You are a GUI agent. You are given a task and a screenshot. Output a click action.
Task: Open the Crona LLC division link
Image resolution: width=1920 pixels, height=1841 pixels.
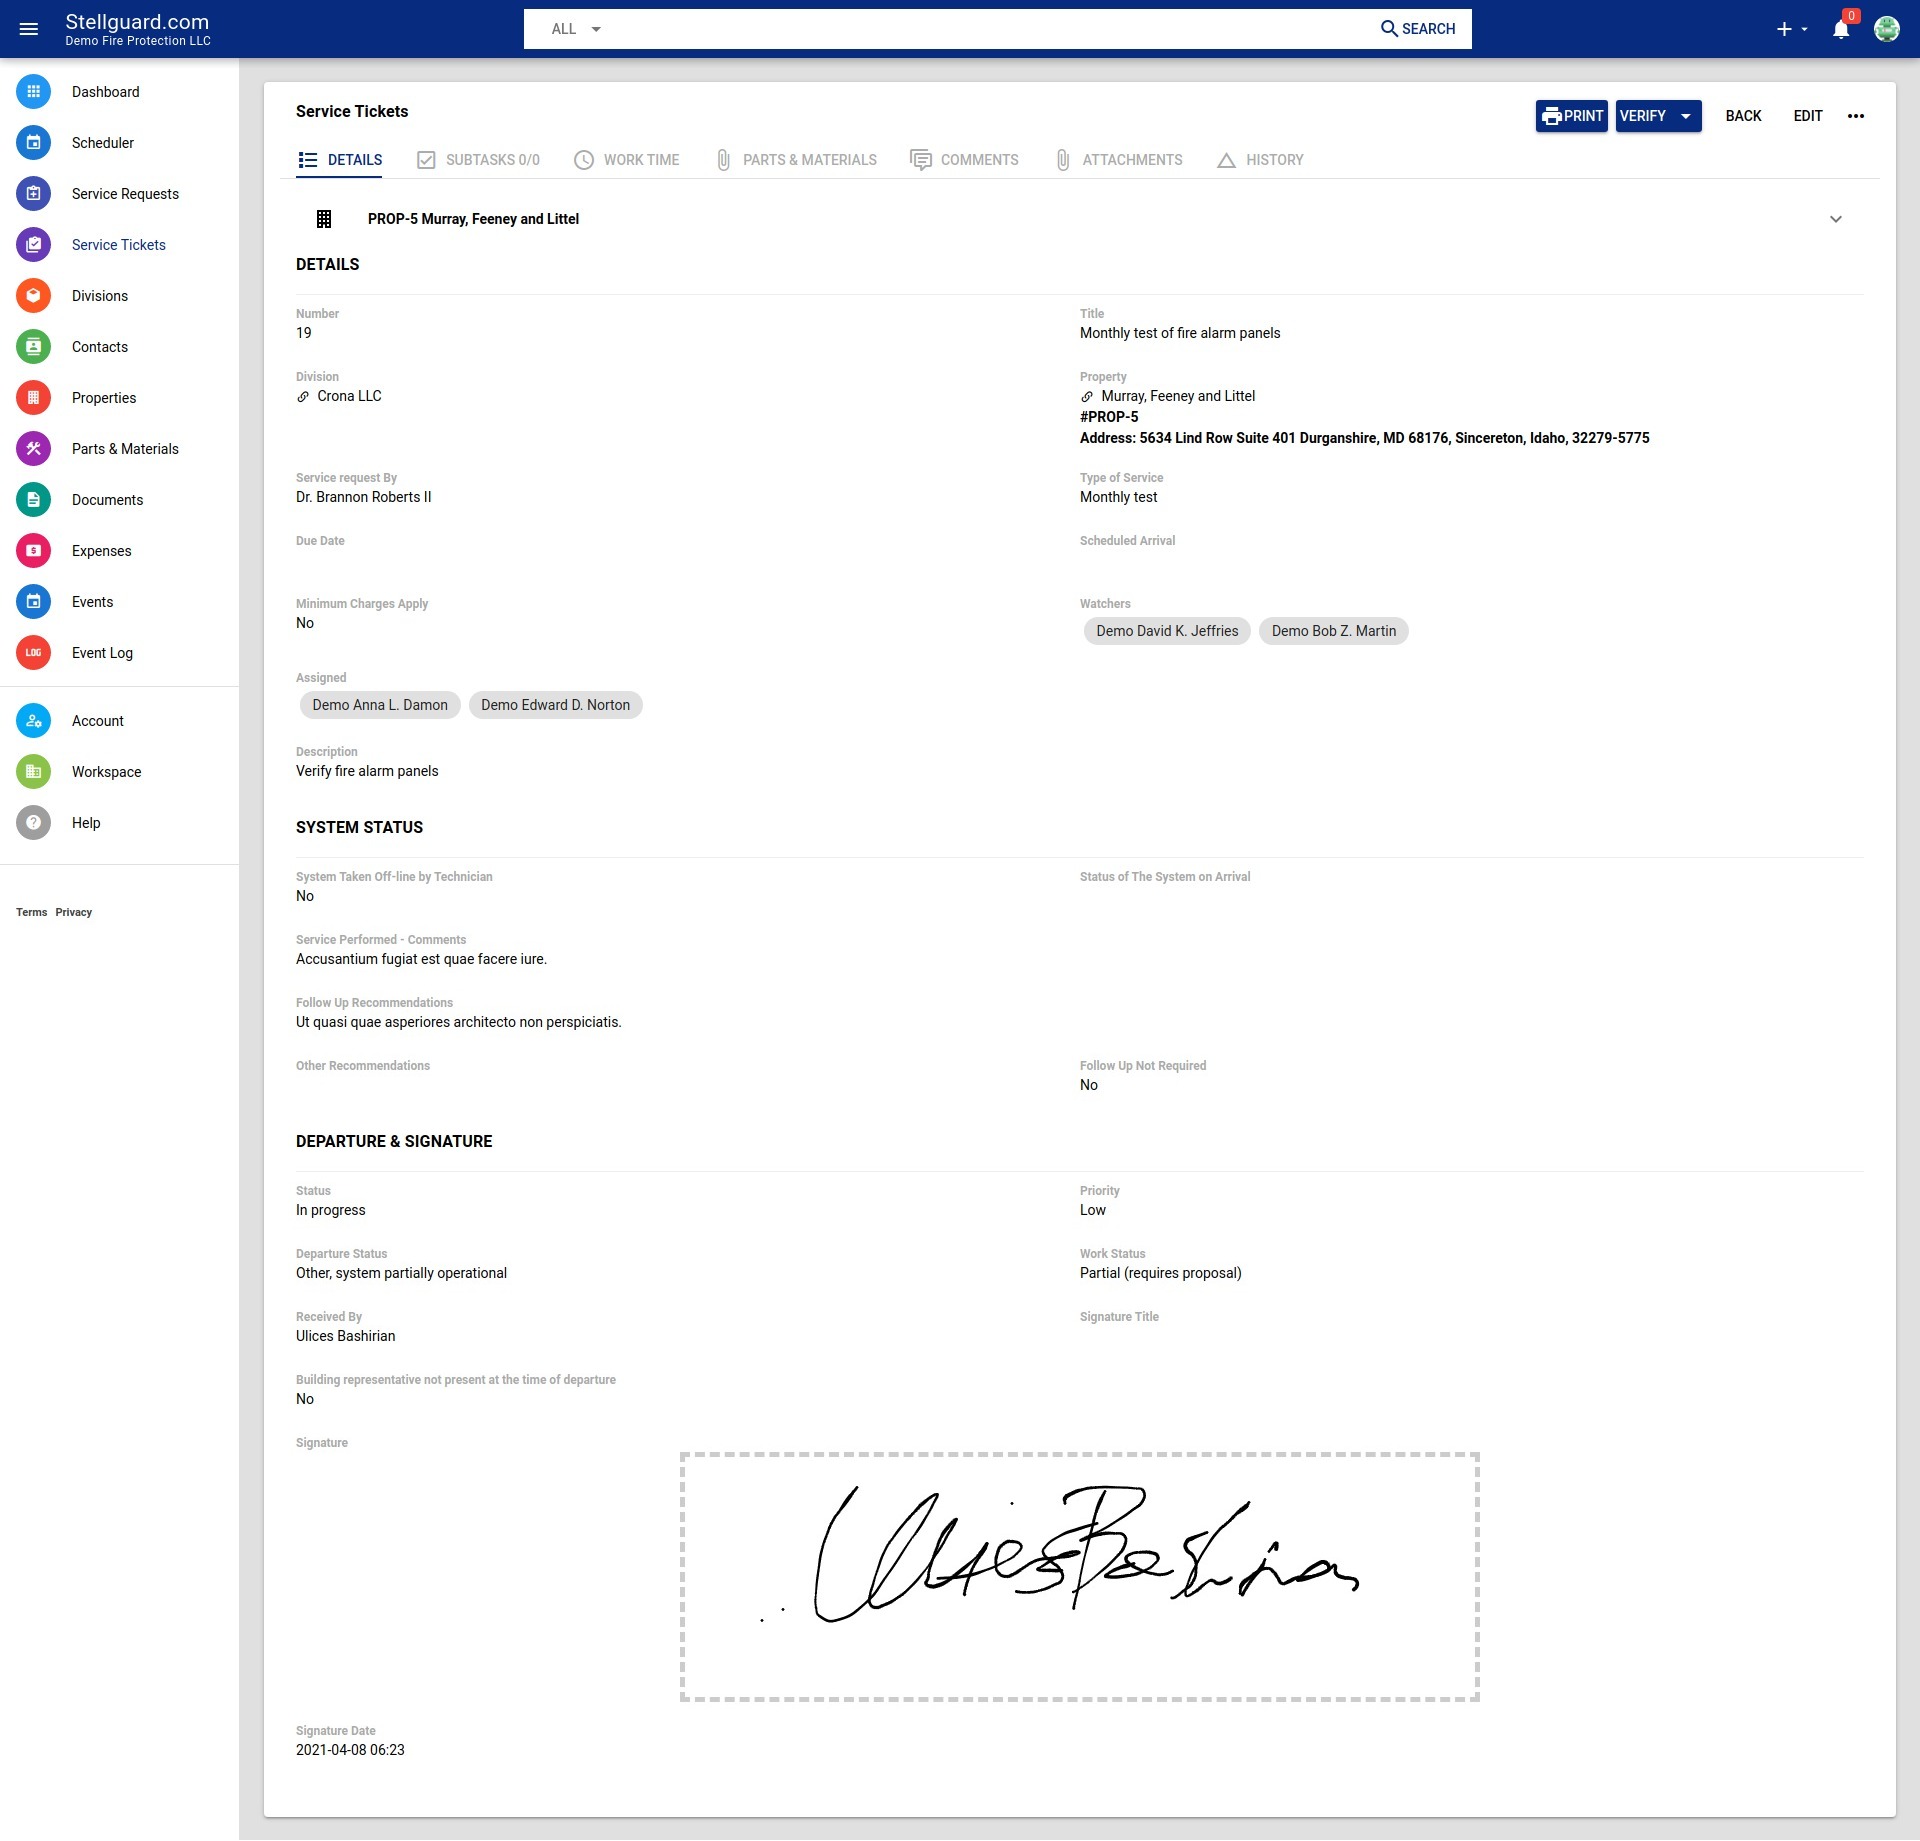tap(349, 397)
